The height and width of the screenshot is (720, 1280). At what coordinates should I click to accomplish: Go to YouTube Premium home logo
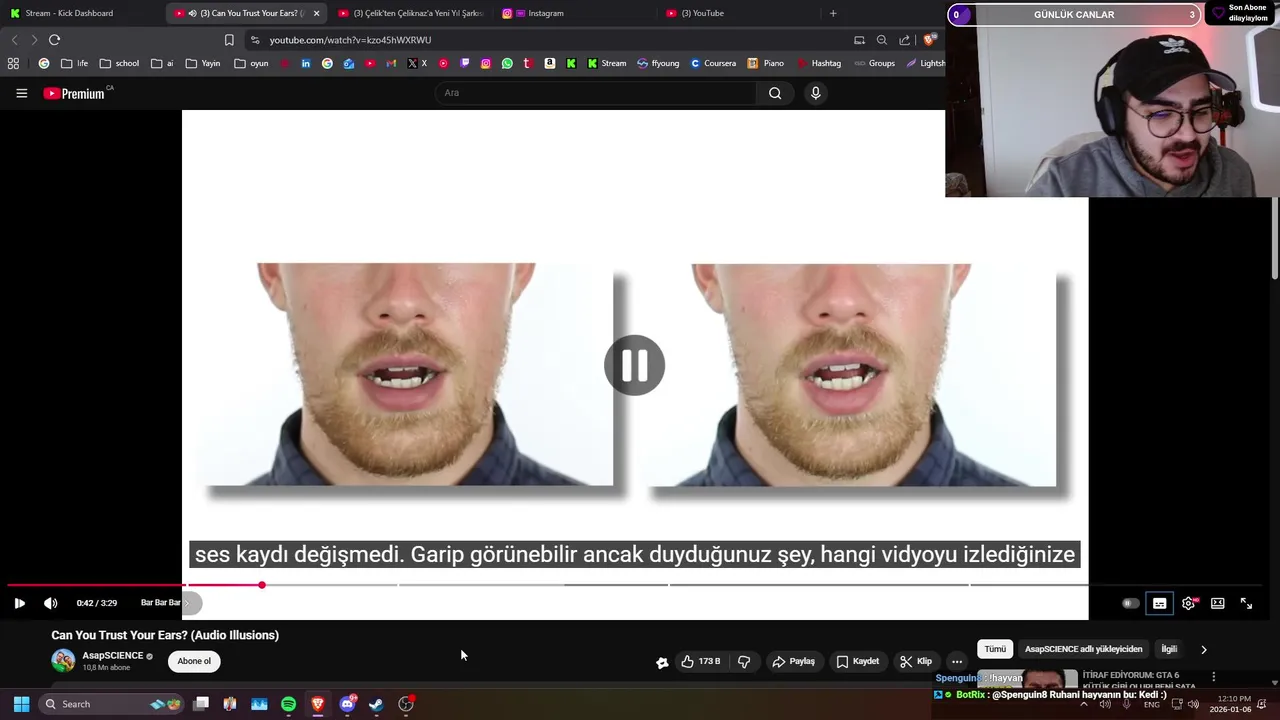[x=75, y=93]
